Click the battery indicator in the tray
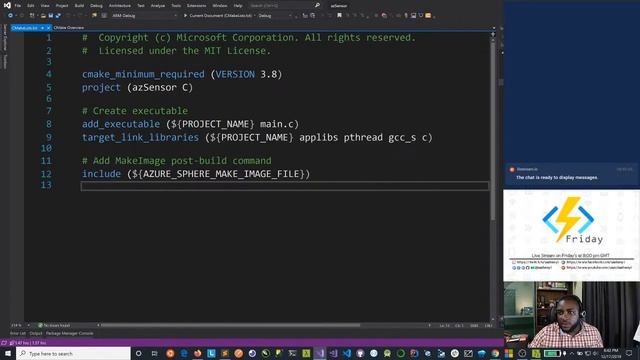 [551, 353]
